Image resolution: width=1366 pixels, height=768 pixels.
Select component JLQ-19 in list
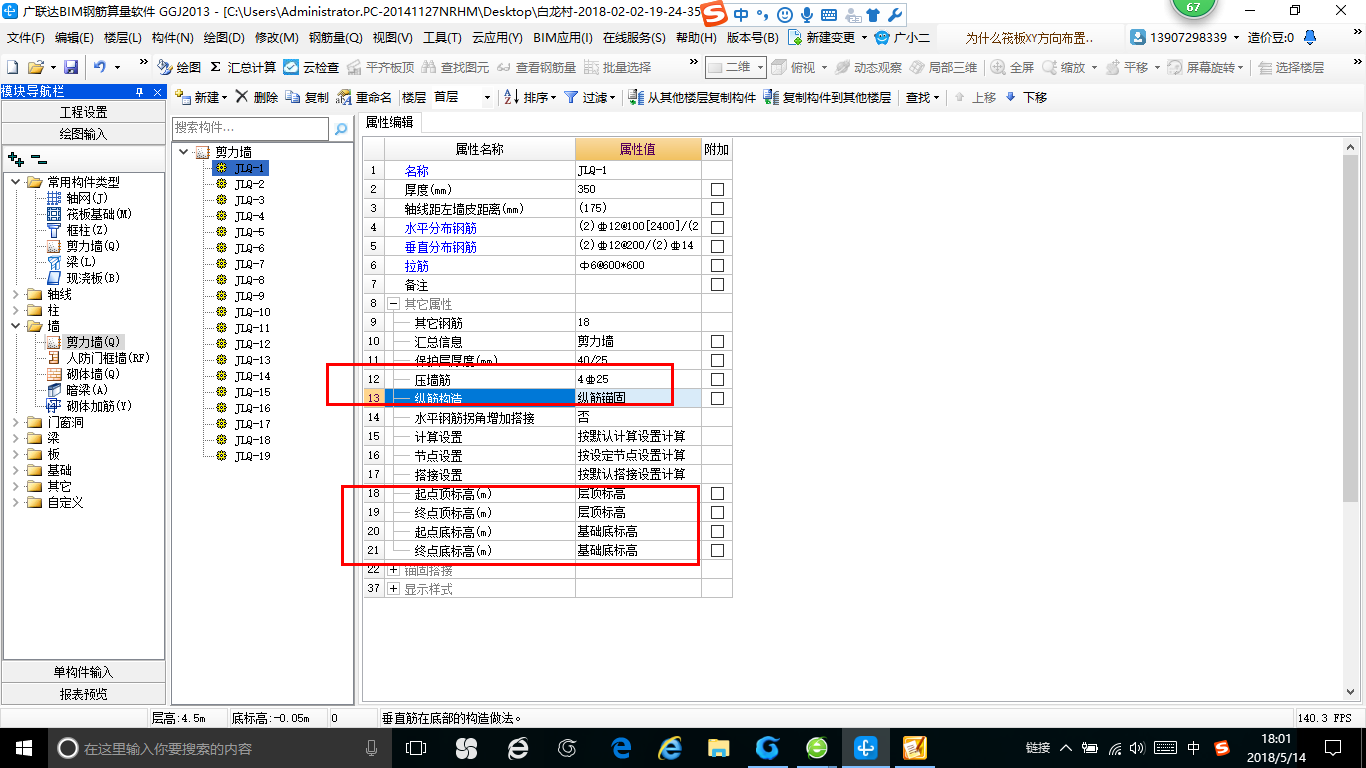(x=253, y=456)
